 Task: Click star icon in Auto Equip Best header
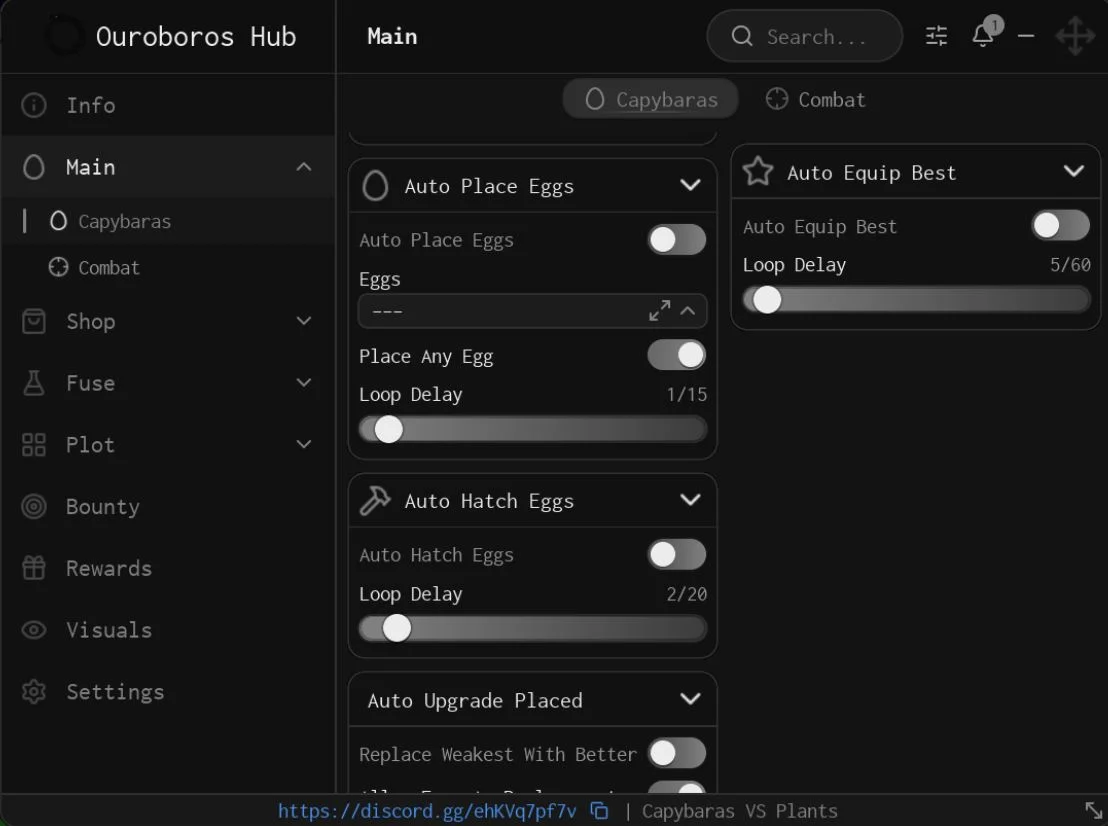[x=758, y=172]
